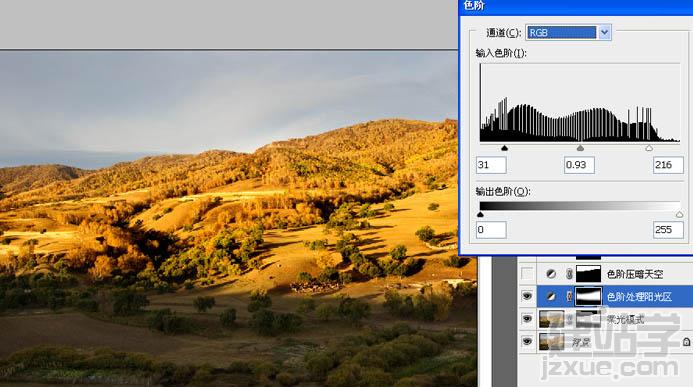Click the input white point slider triangle
Viewport: 693px width, 387px height.
pos(649,148)
